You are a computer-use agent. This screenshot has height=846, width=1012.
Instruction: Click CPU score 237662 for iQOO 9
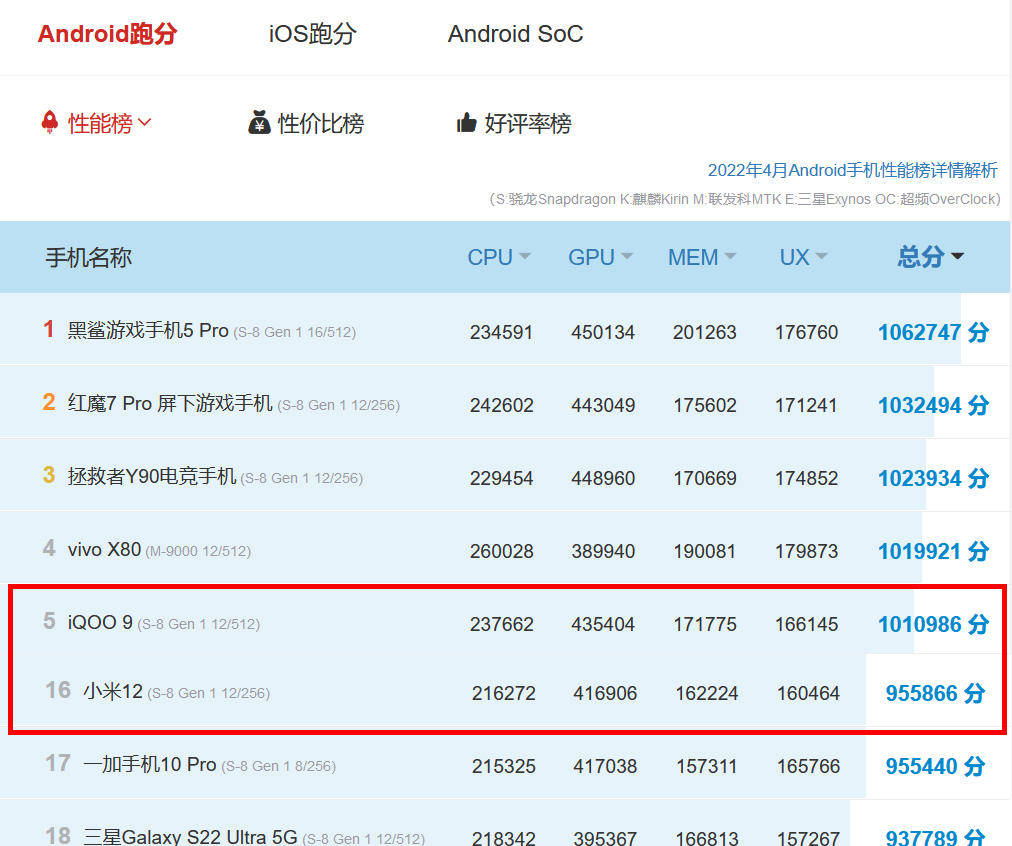[501, 624]
